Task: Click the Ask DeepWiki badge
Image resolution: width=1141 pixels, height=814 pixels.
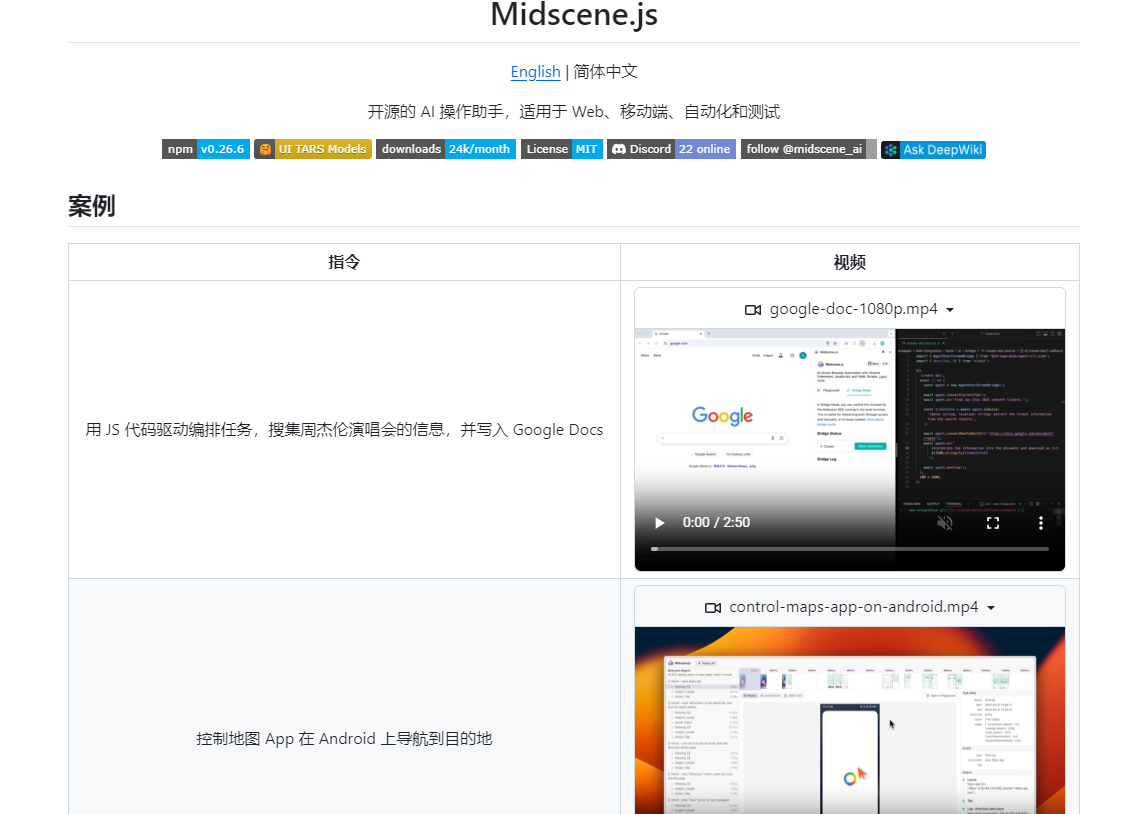Action: coord(932,149)
